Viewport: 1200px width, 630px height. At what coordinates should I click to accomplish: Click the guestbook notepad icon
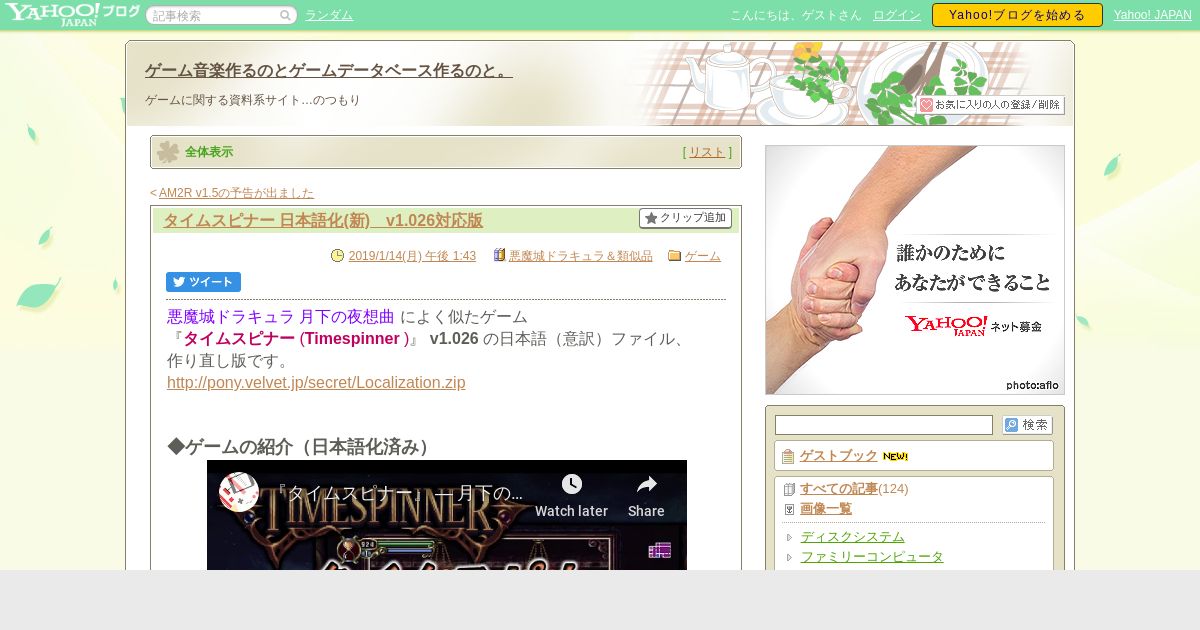(x=788, y=457)
